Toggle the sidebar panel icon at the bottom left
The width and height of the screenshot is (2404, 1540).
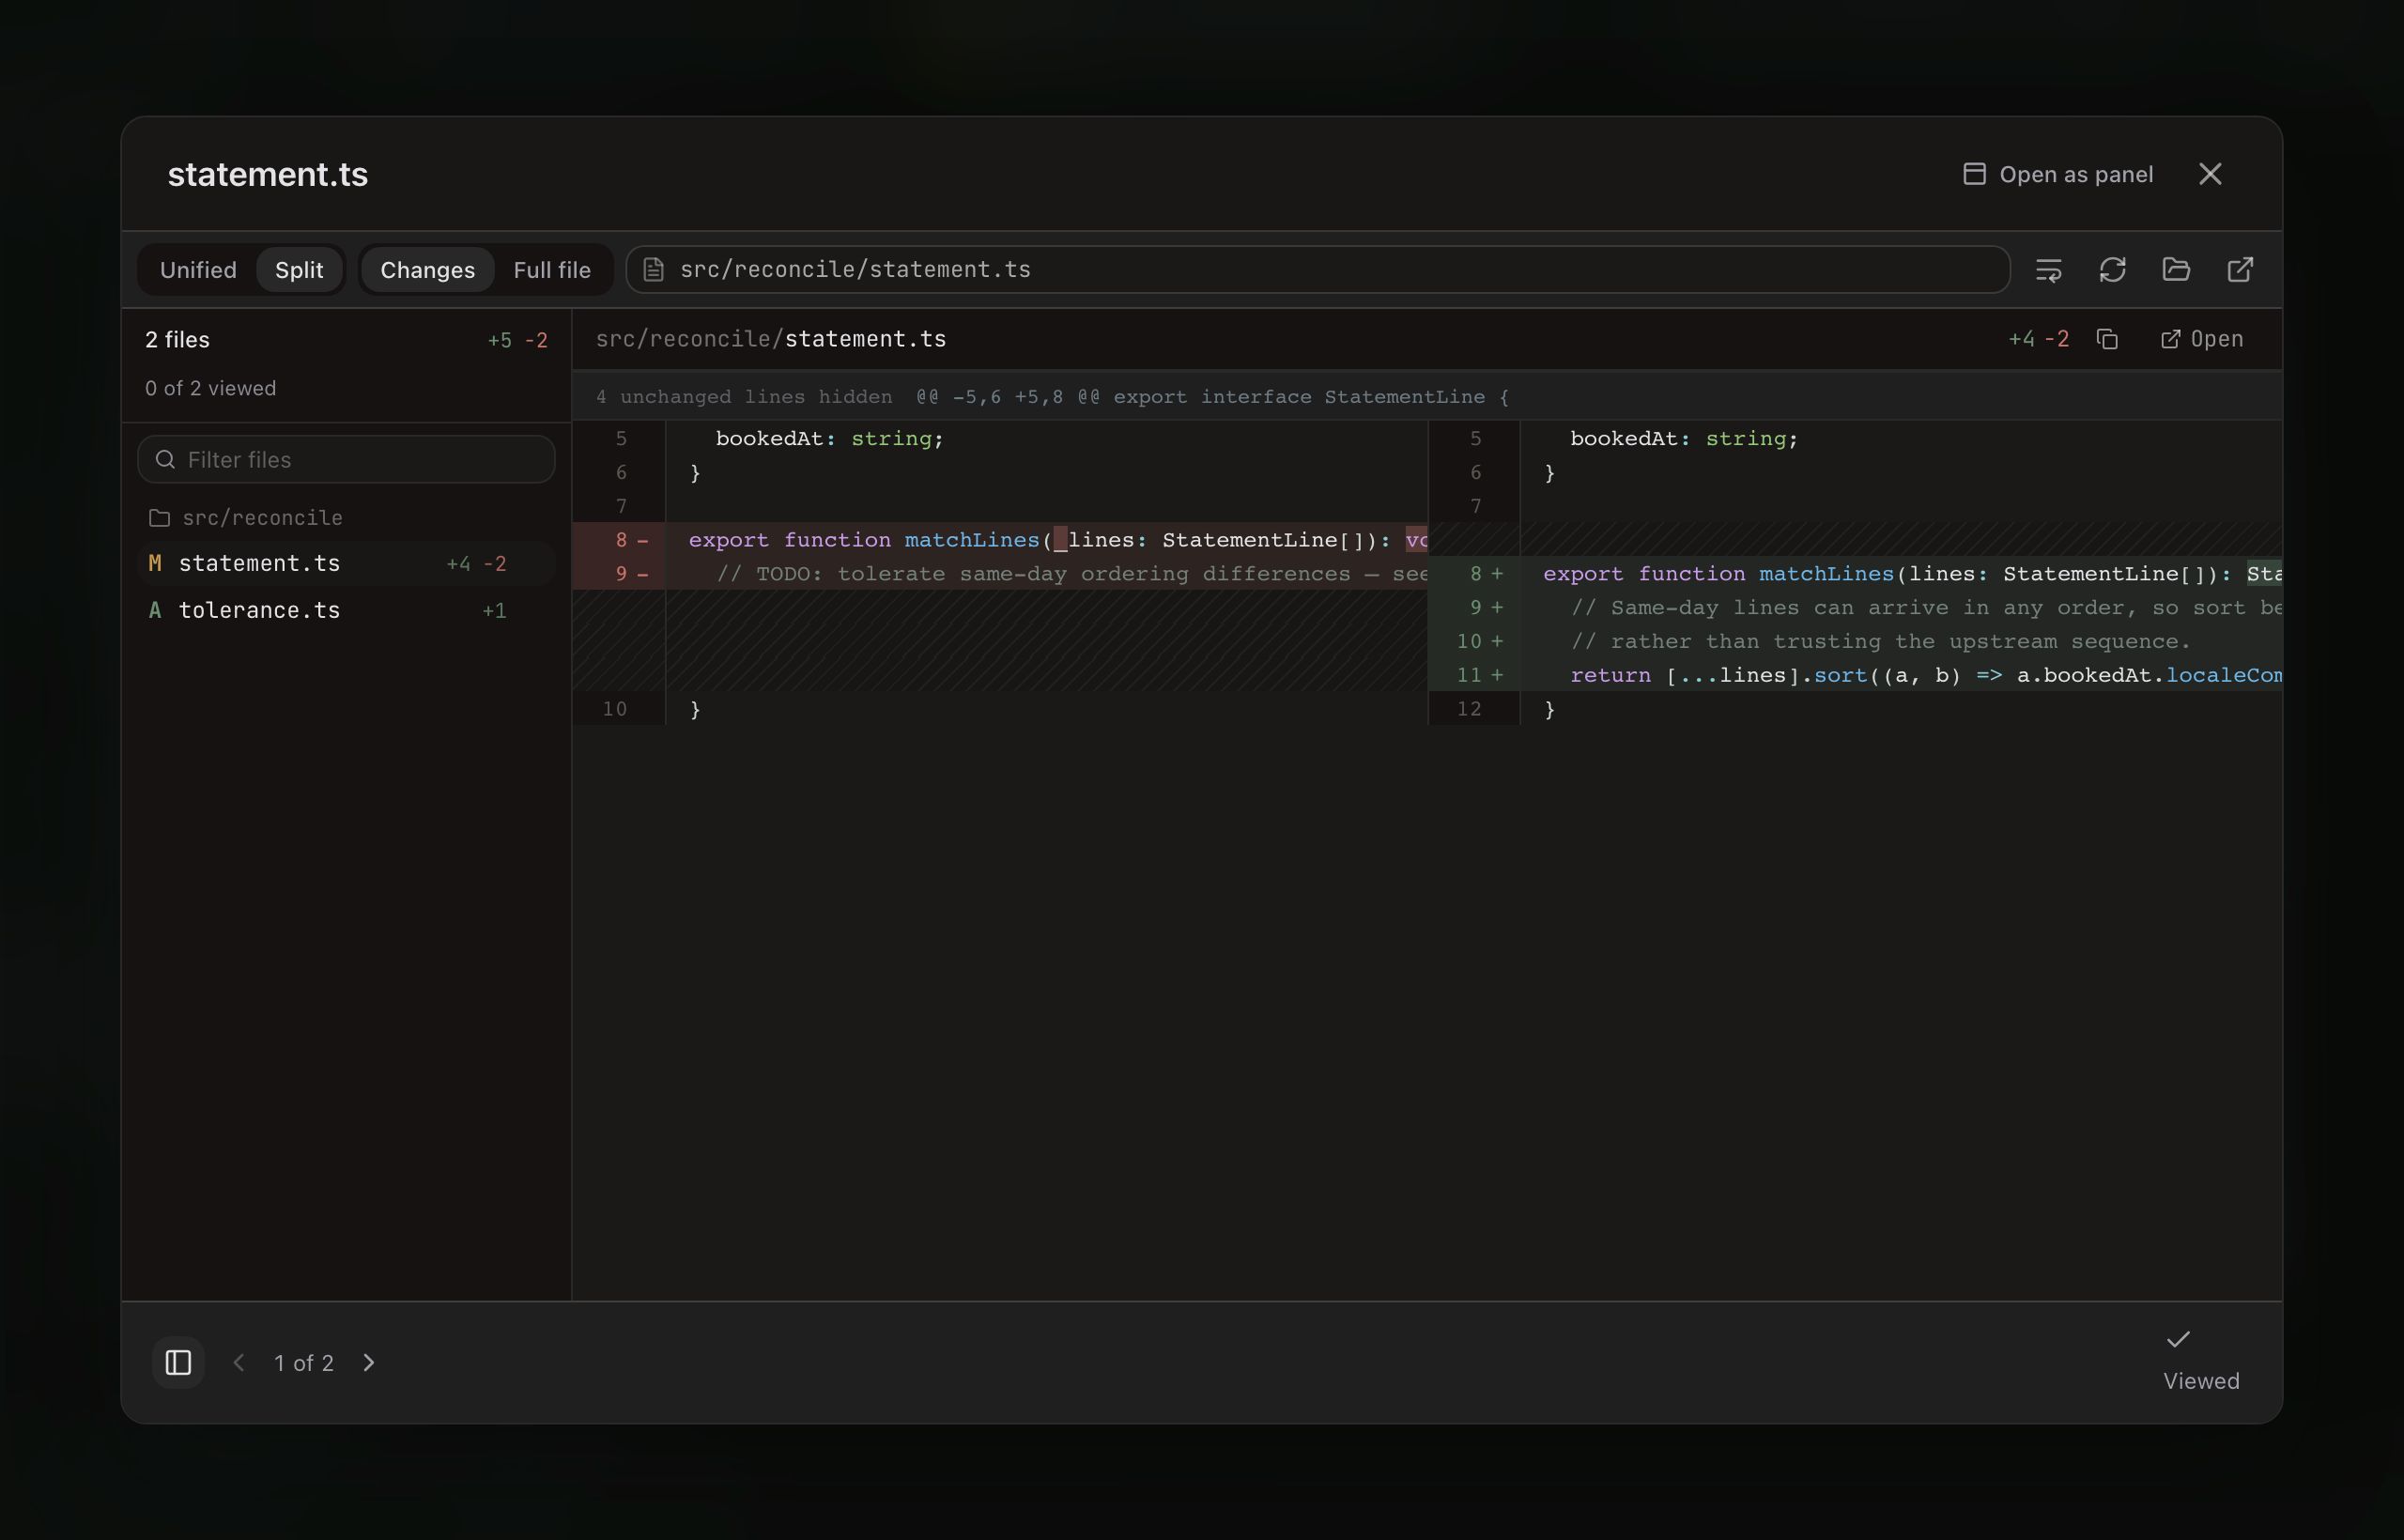click(178, 1362)
